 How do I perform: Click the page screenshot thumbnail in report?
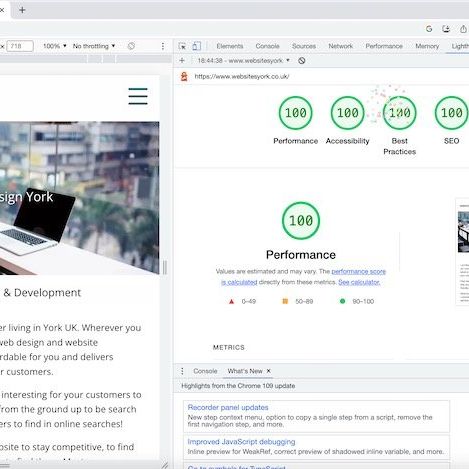463,251
